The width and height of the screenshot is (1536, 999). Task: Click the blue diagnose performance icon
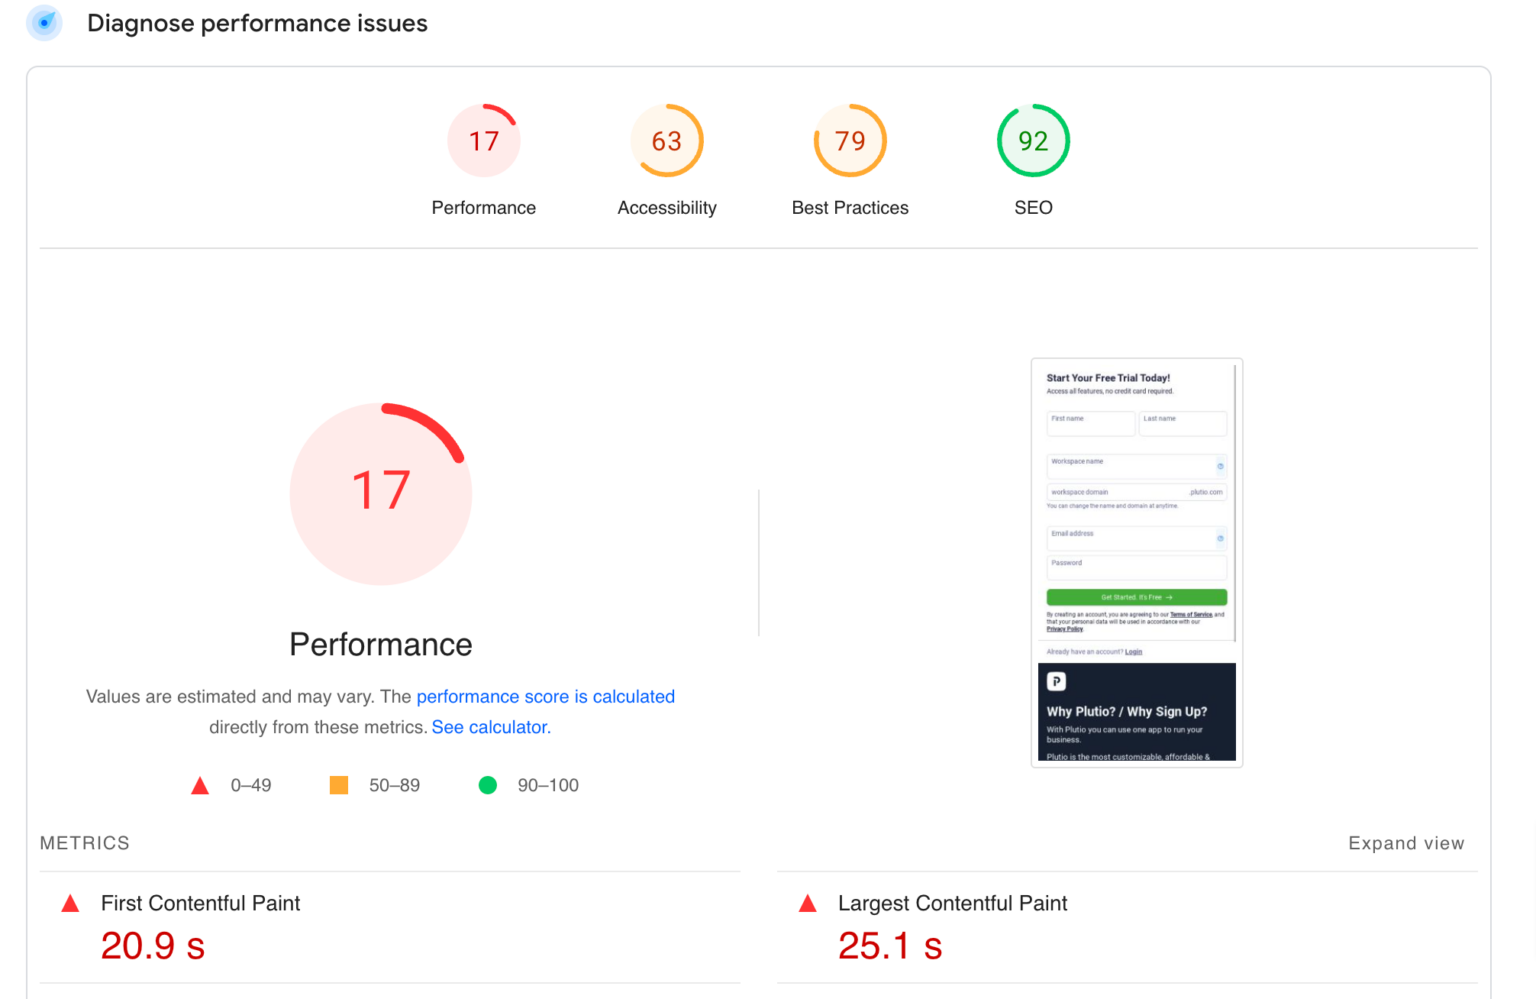(x=45, y=22)
